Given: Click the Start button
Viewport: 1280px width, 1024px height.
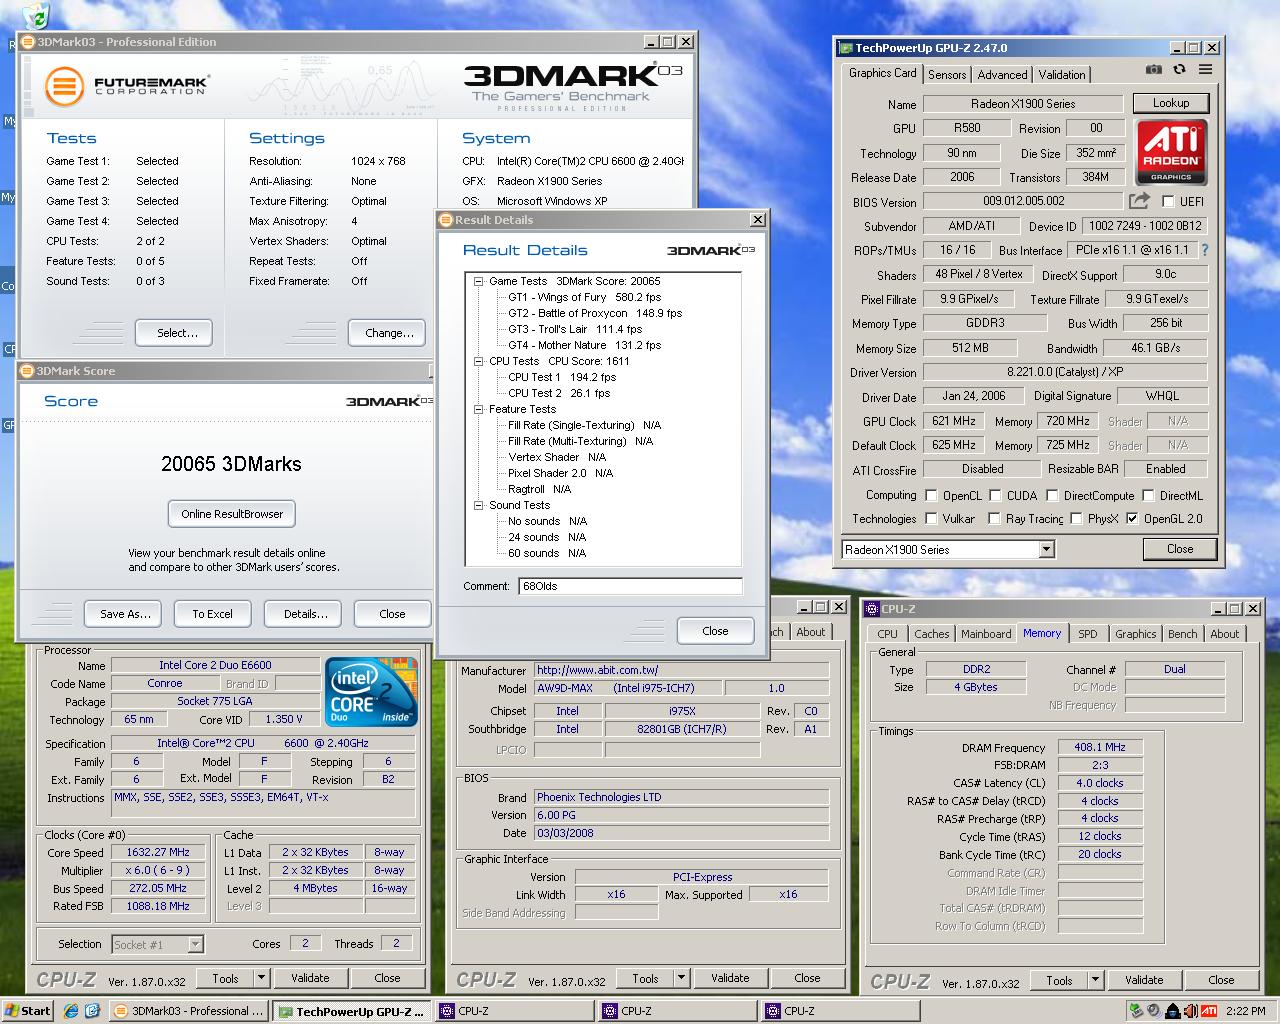Looking at the screenshot, I should (27, 1010).
